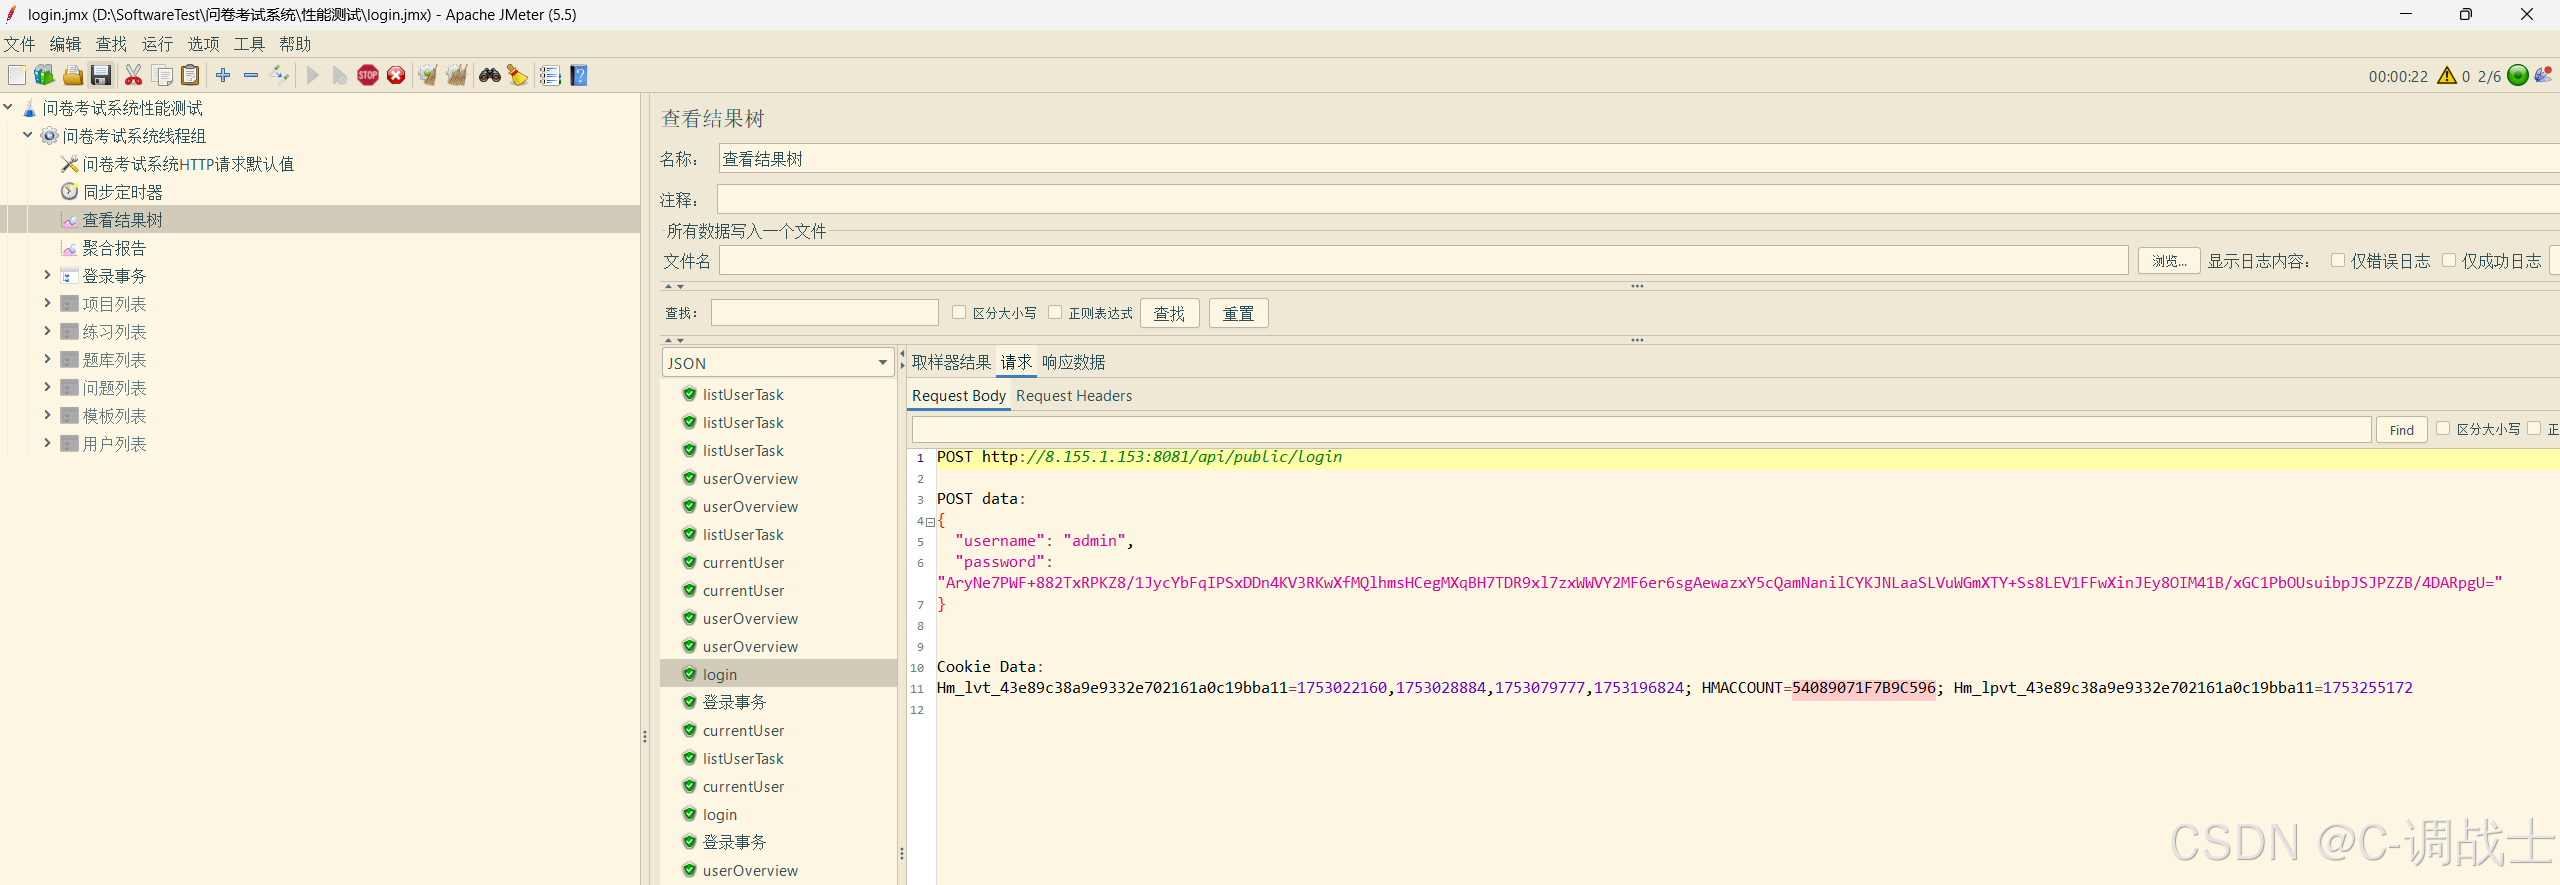
Task: Click the Clear All double broom icon
Action: pos(456,76)
